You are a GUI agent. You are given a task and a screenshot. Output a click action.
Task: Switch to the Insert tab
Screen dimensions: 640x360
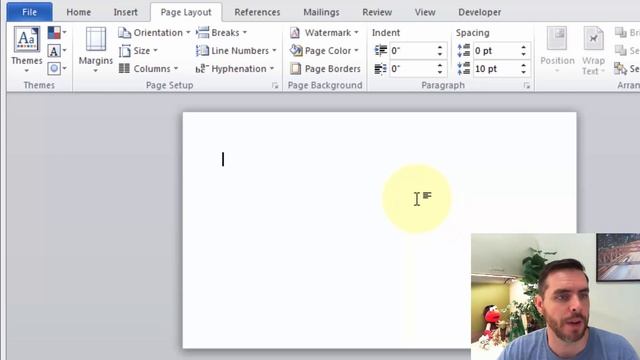126,12
